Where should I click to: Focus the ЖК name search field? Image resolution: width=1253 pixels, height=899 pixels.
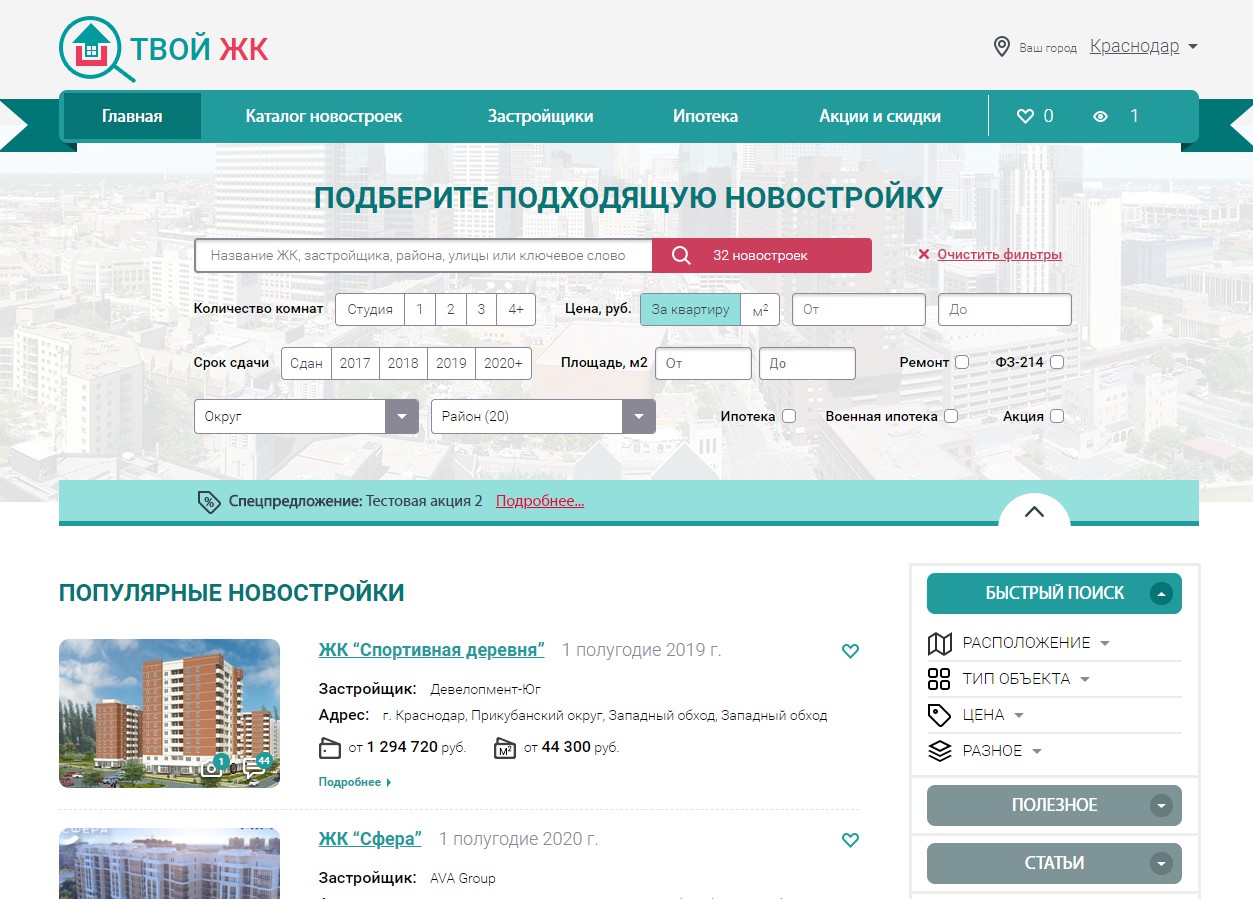point(423,255)
